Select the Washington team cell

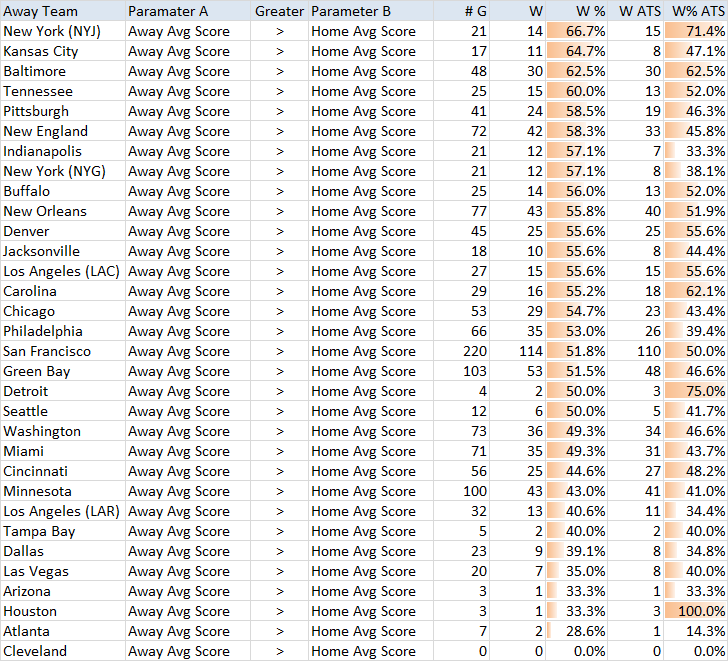tap(63, 430)
